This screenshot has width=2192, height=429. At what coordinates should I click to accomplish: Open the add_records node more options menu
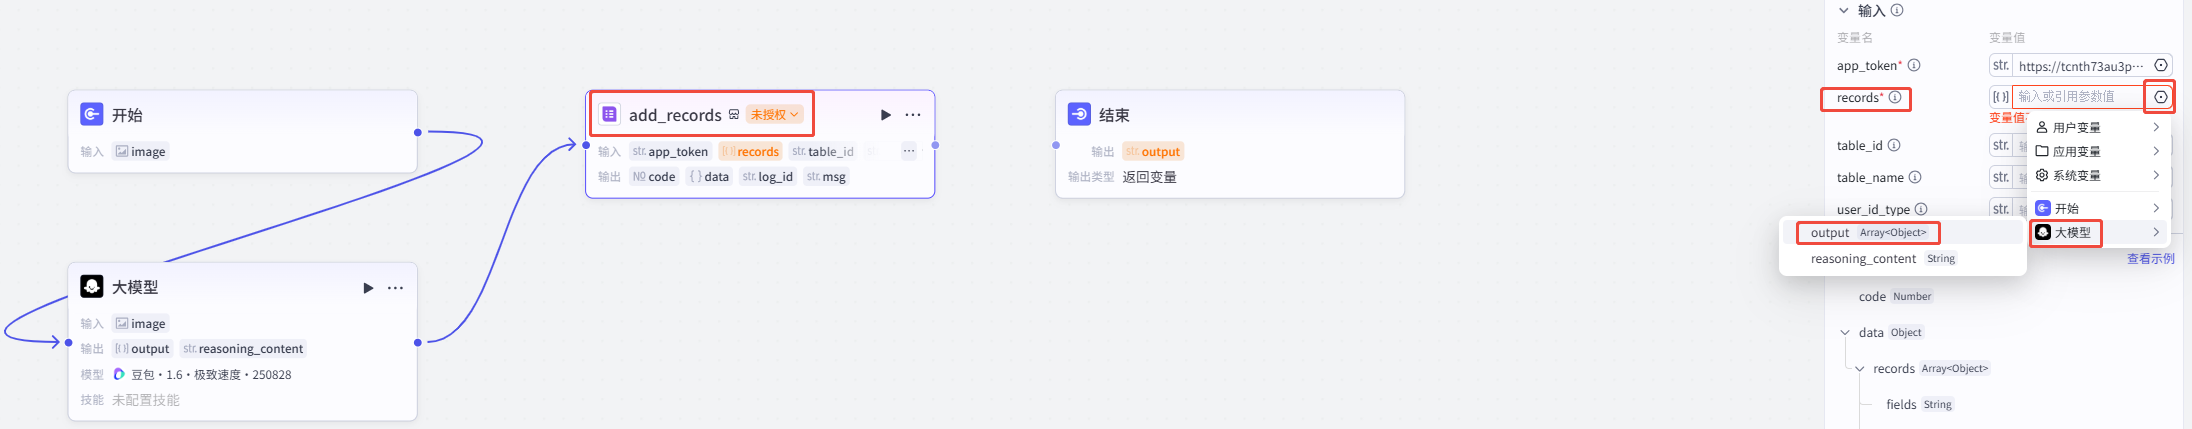click(913, 115)
